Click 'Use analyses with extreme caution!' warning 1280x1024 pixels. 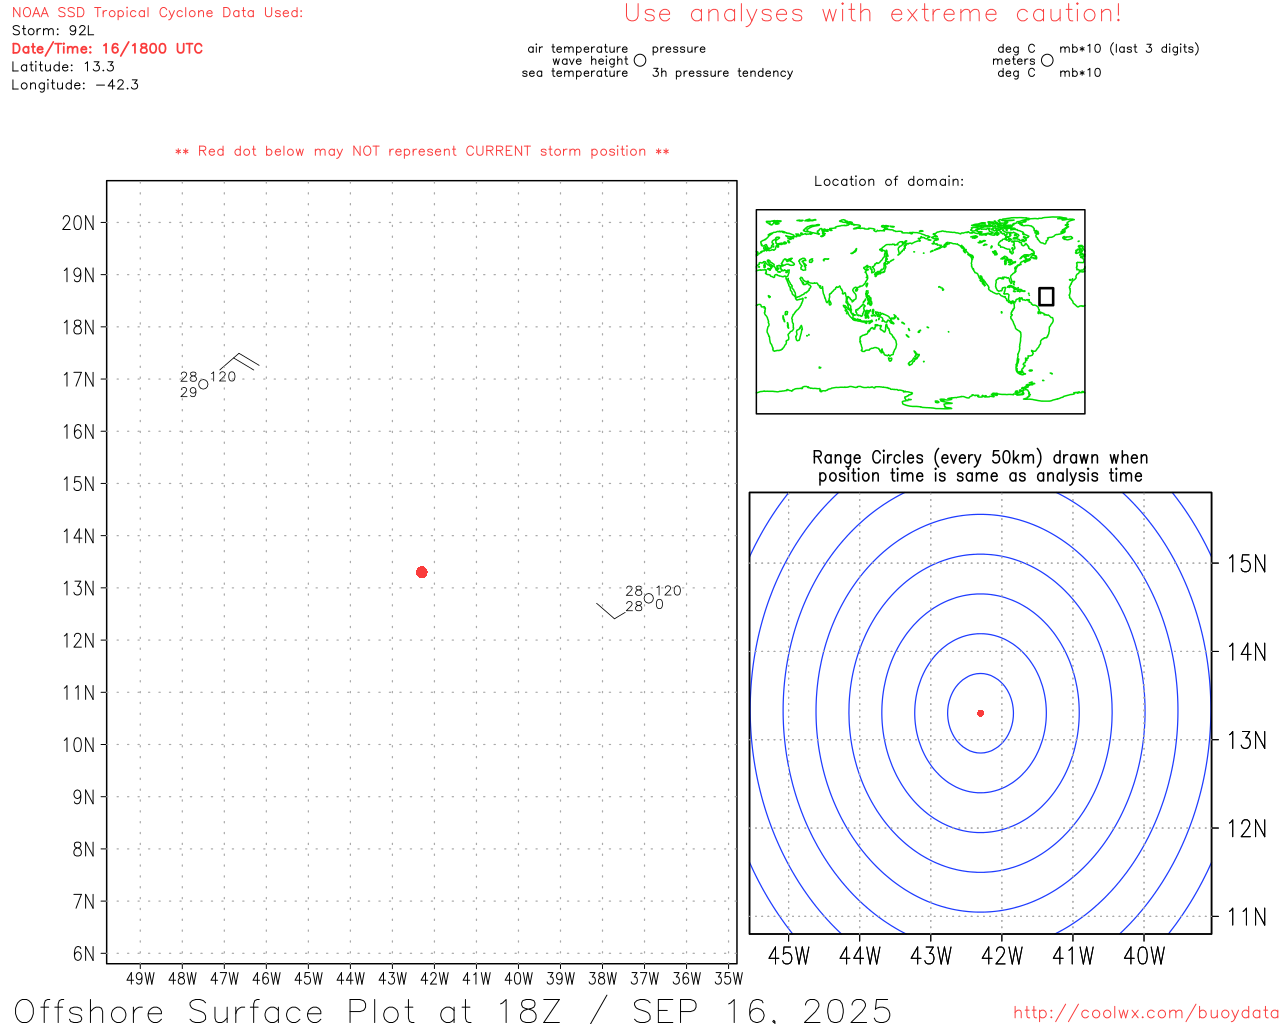[x=873, y=13]
